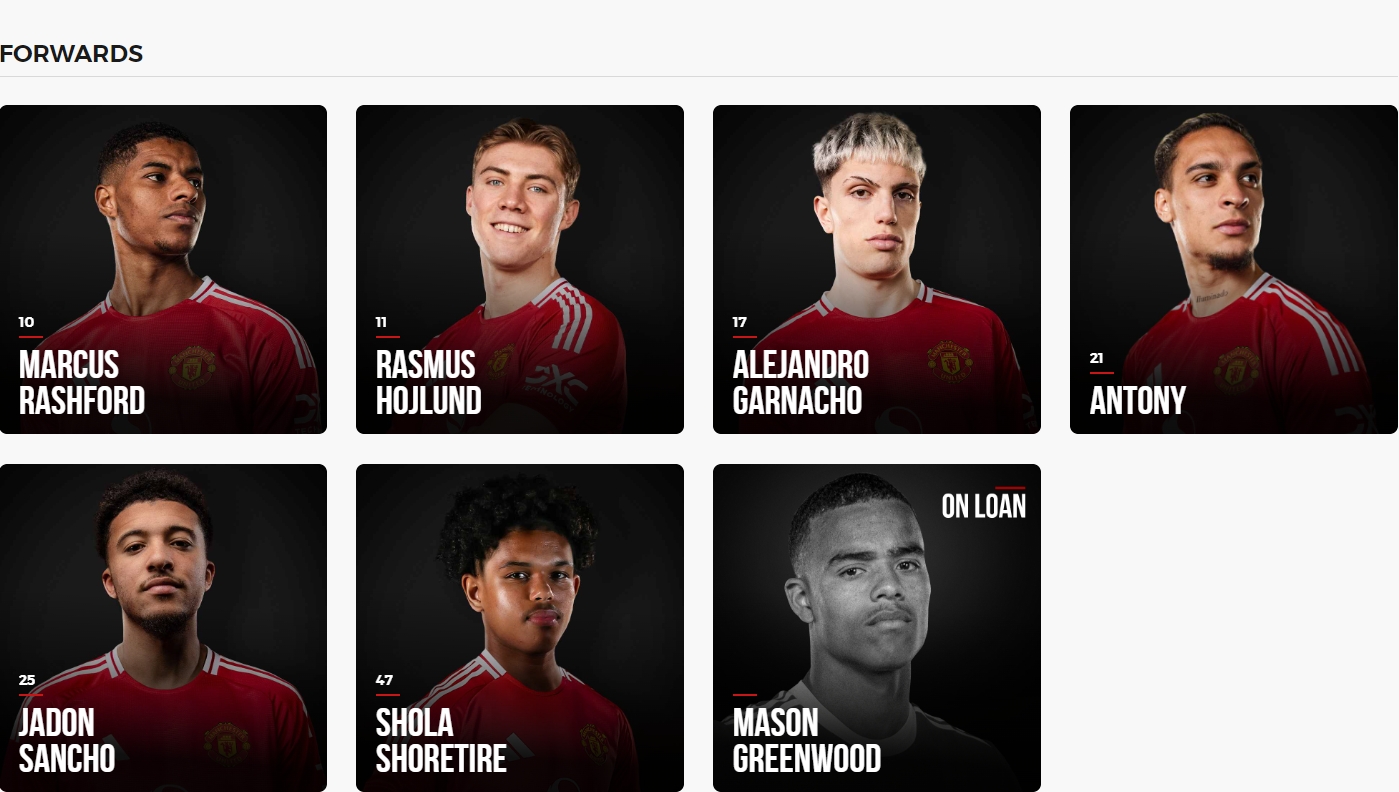Click the Forwards section heading
Viewport: 1399px width, 792px height.
pyautogui.click(x=72, y=54)
